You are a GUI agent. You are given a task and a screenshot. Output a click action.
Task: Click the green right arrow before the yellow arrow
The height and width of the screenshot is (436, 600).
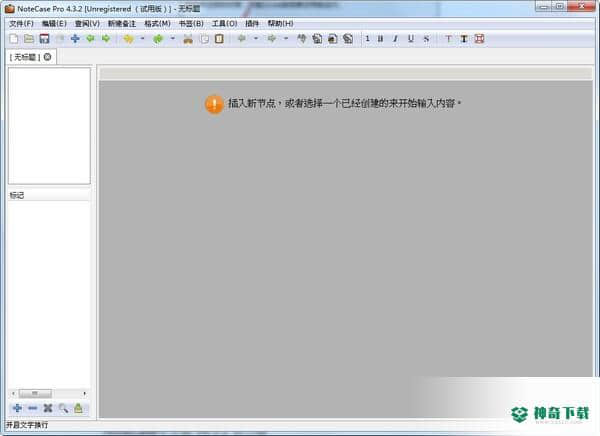(x=106, y=39)
